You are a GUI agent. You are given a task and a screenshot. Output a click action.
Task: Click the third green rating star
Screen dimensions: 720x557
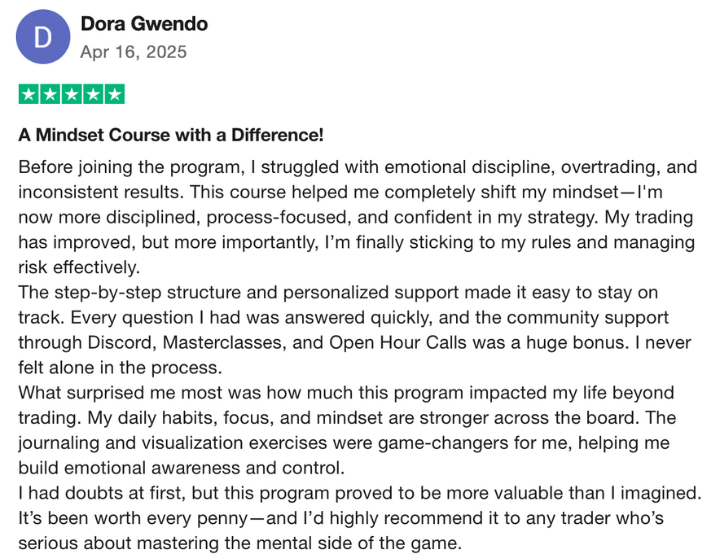[x=72, y=94]
